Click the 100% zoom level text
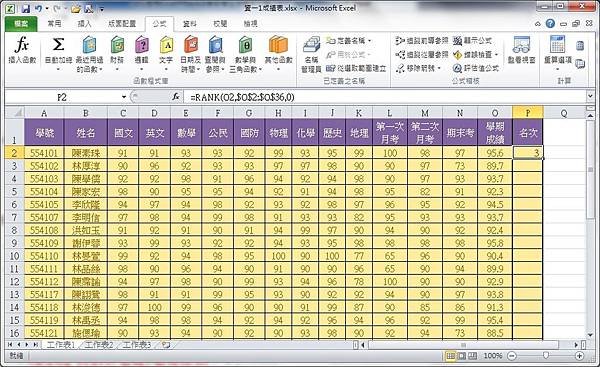Screen dimensions: 600x367 coord(492,356)
